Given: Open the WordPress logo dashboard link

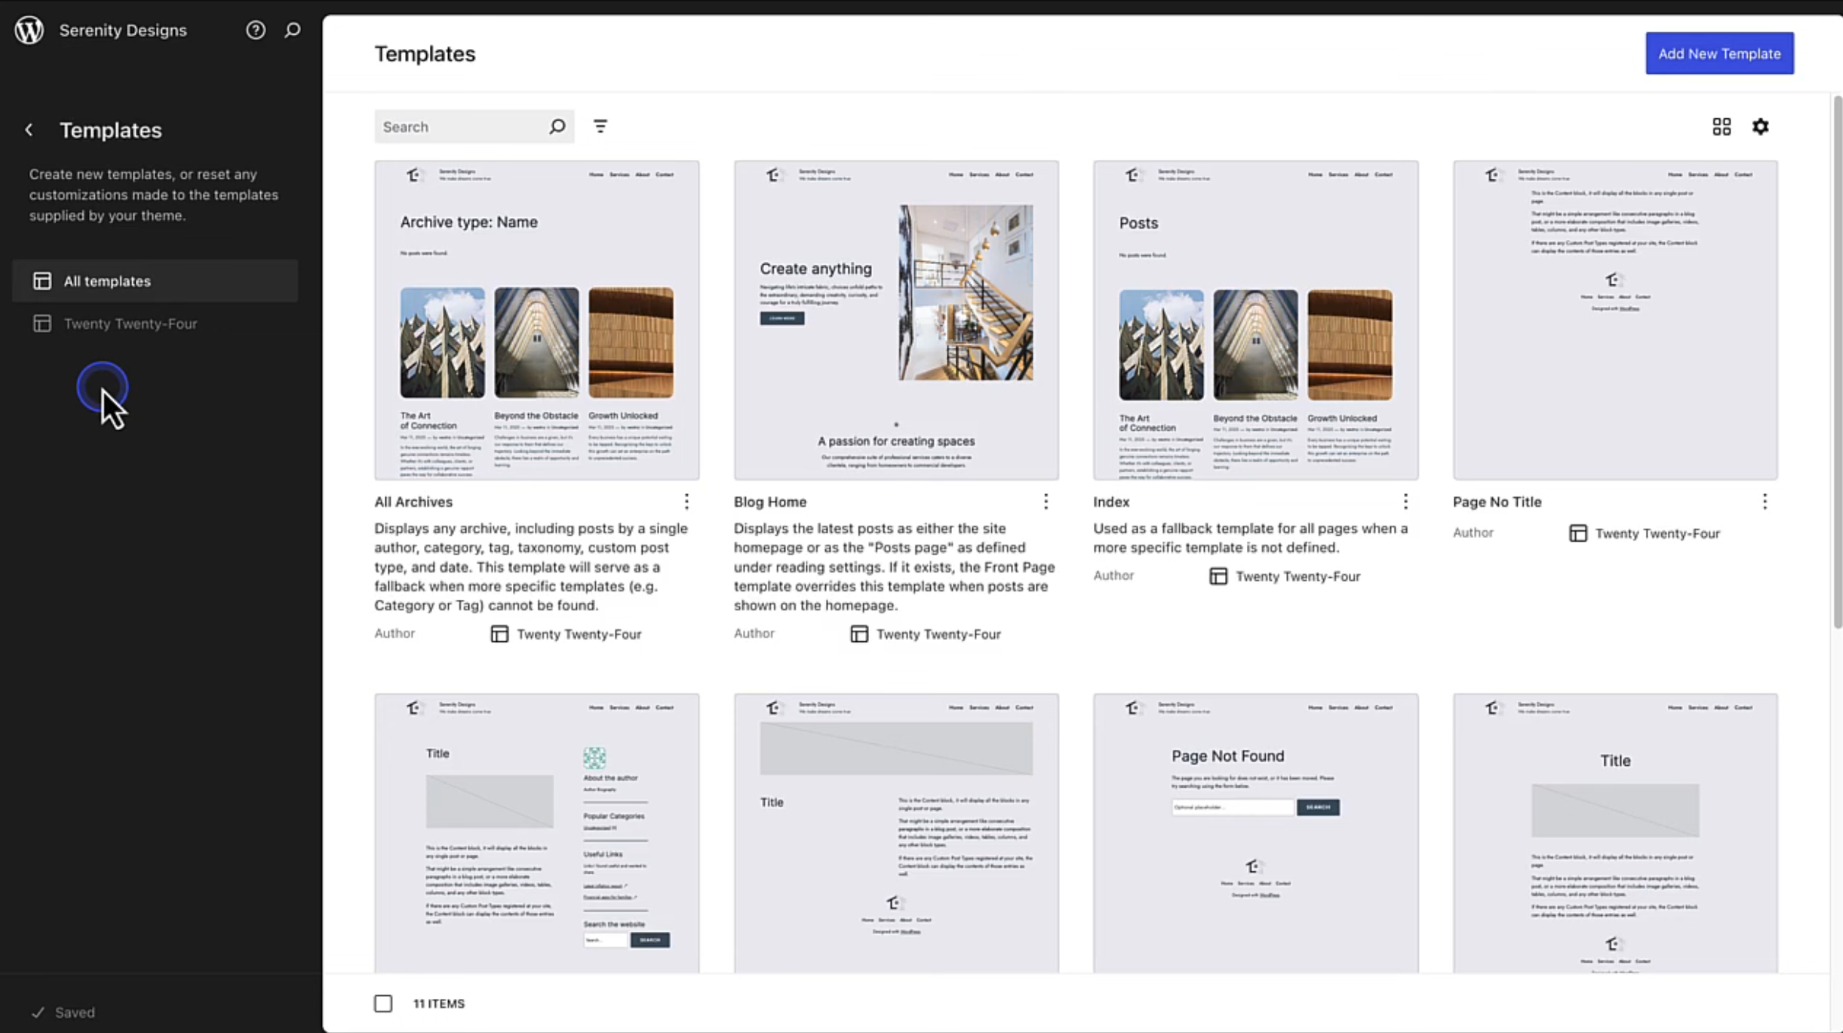Looking at the screenshot, I should [x=29, y=30].
